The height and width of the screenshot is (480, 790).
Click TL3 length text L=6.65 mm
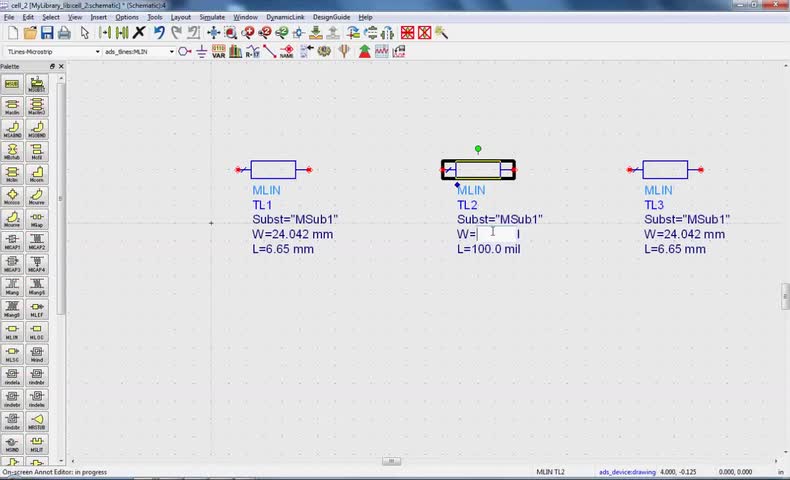tap(675, 249)
